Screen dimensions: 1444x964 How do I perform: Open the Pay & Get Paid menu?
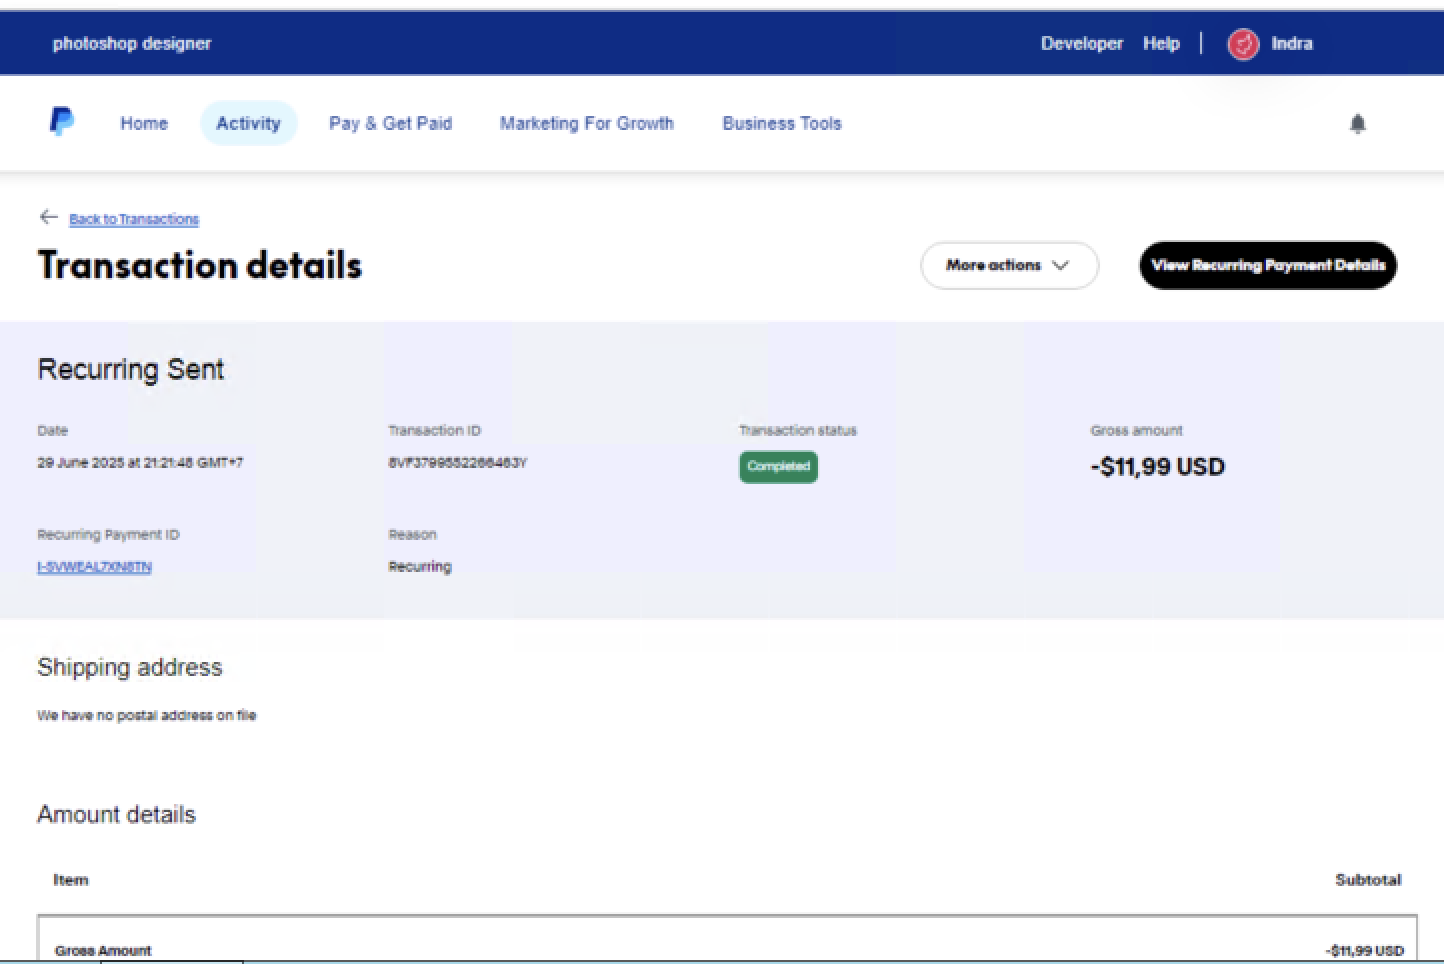390,123
